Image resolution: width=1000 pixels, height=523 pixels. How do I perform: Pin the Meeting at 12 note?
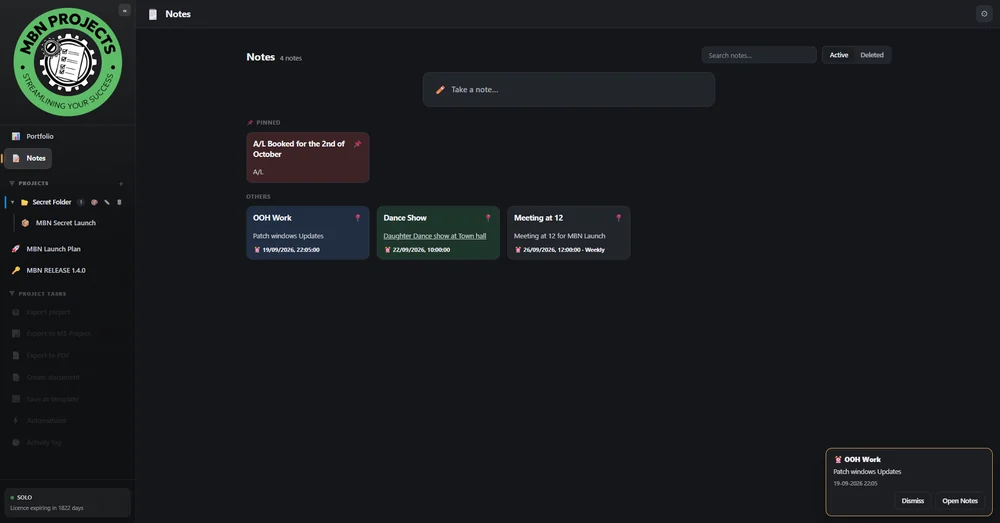tap(619, 218)
